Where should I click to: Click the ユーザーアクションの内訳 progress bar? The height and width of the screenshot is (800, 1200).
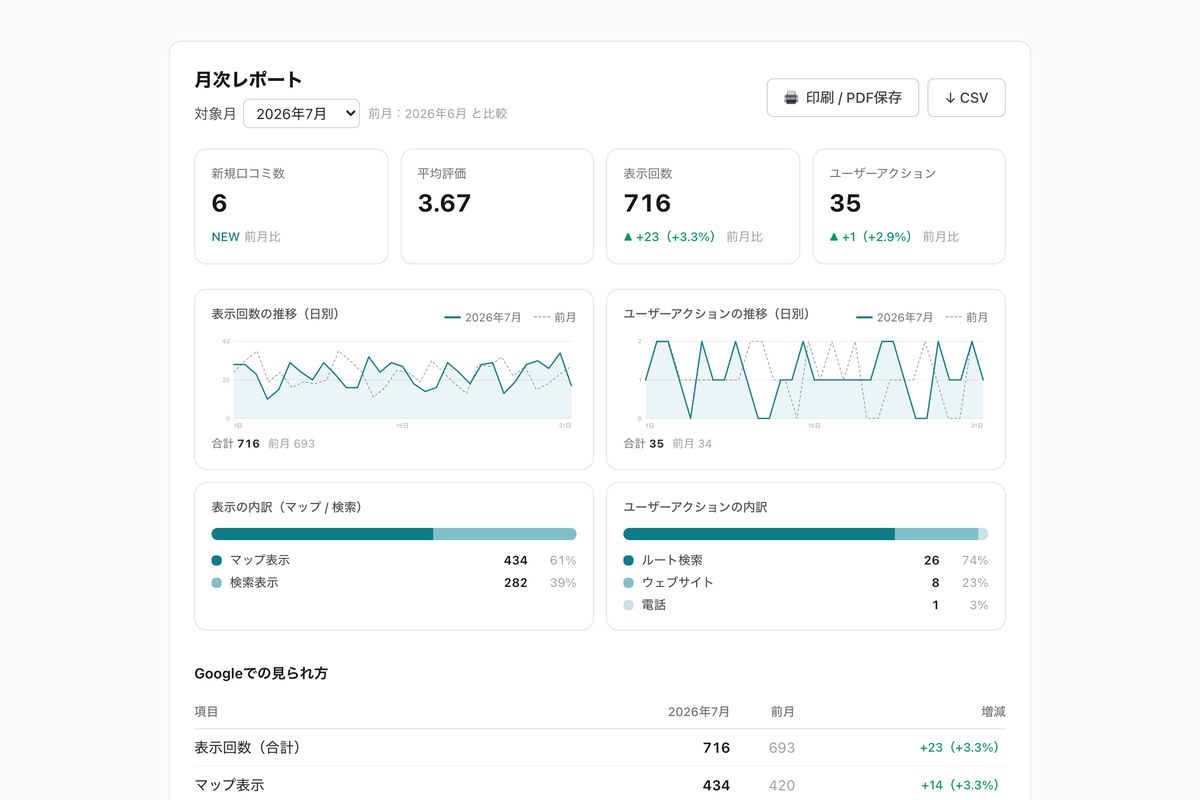click(x=806, y=534)
